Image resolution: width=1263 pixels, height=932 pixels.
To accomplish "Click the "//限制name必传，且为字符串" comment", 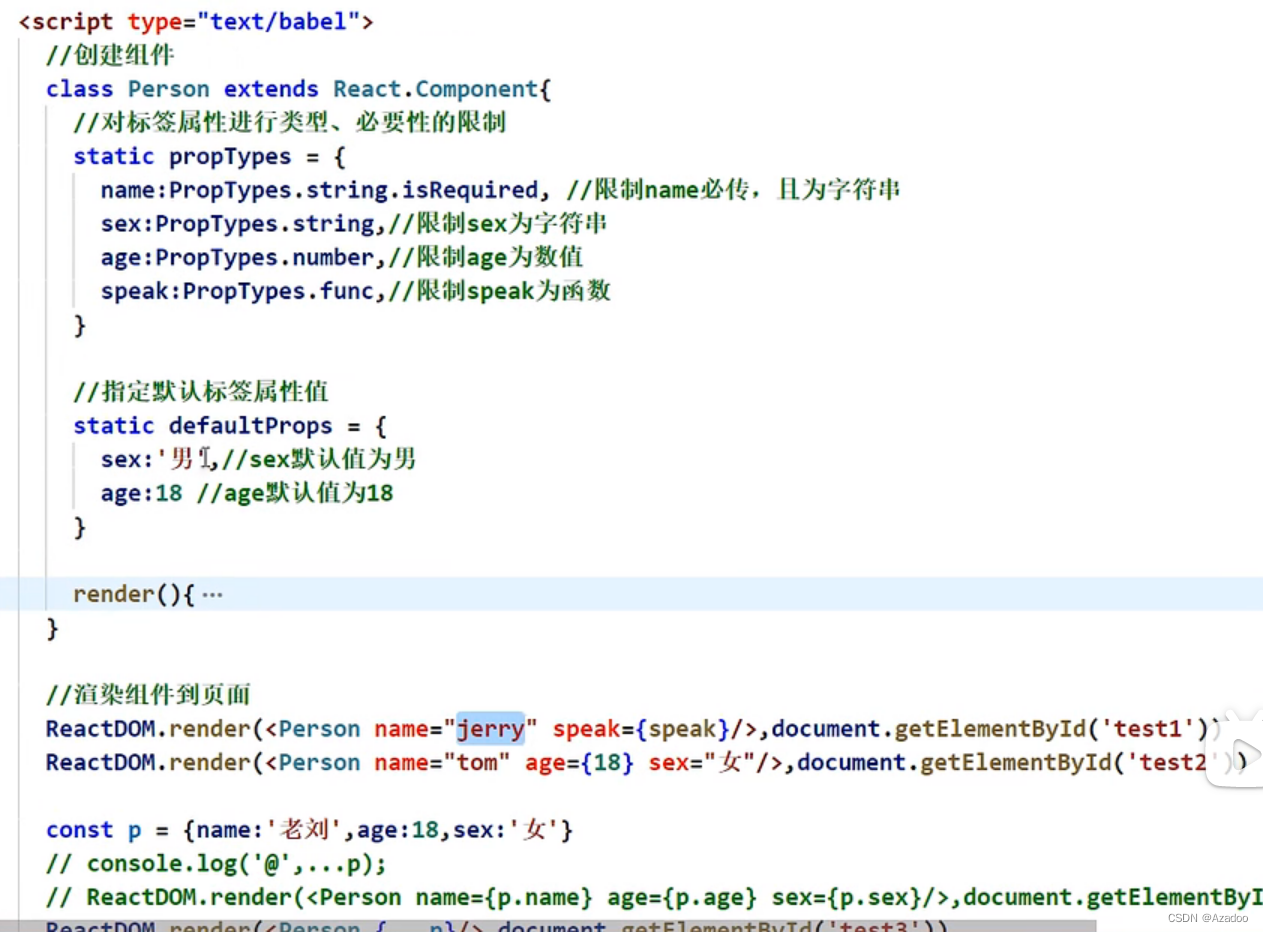I will coord(733,190).
